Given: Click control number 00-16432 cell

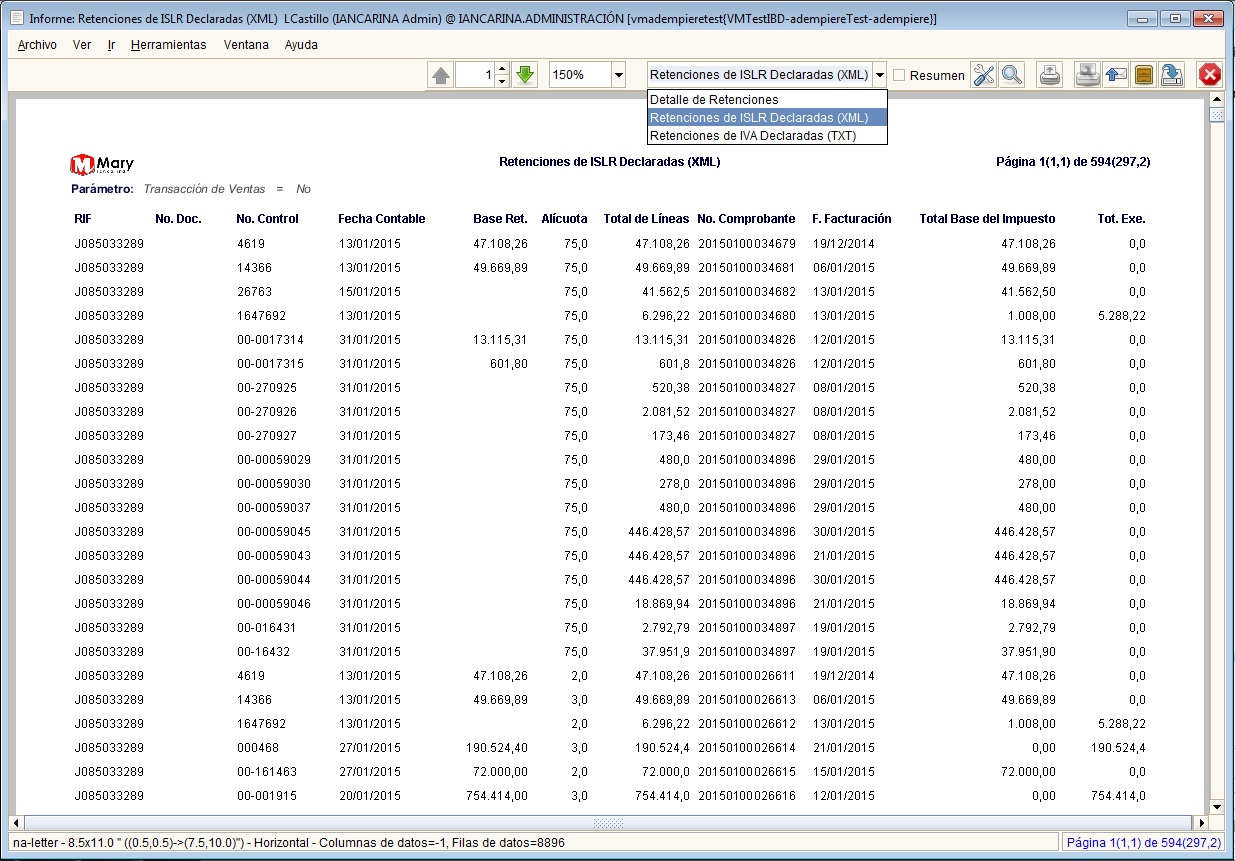Looking at the screenshot, I should 263,651.
